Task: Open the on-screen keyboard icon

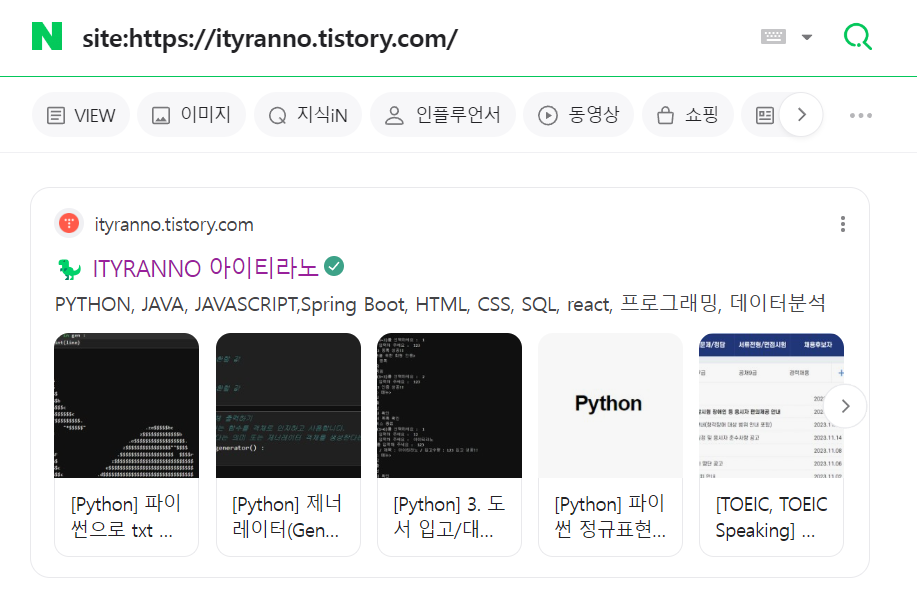Action: click(773, 37)
